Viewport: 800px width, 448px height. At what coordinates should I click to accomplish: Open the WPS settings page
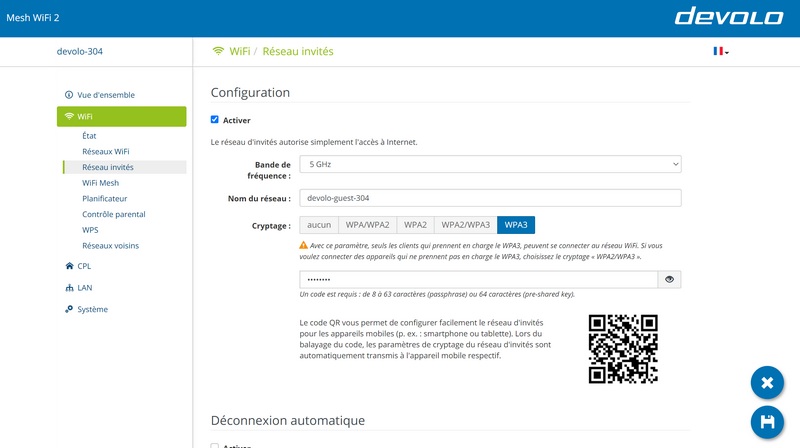tap(90, 230)
